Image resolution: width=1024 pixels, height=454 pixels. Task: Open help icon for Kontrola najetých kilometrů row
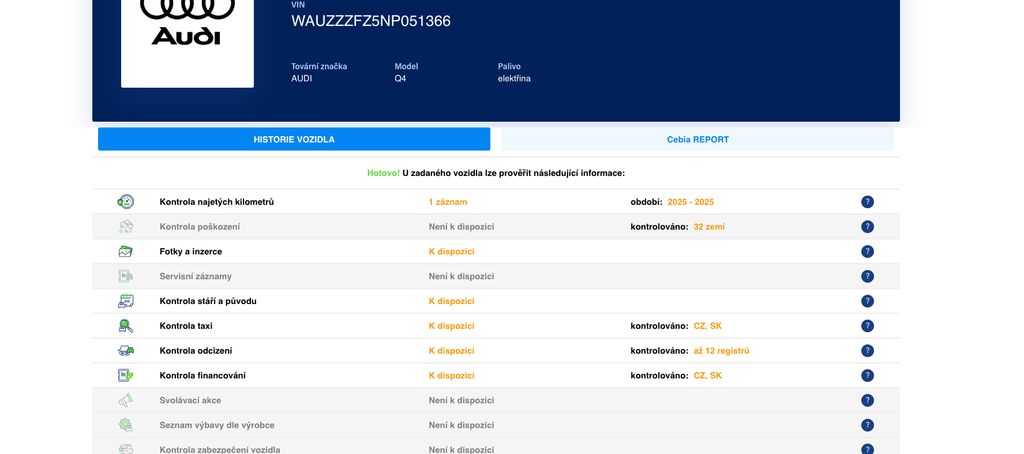[867, 202]
